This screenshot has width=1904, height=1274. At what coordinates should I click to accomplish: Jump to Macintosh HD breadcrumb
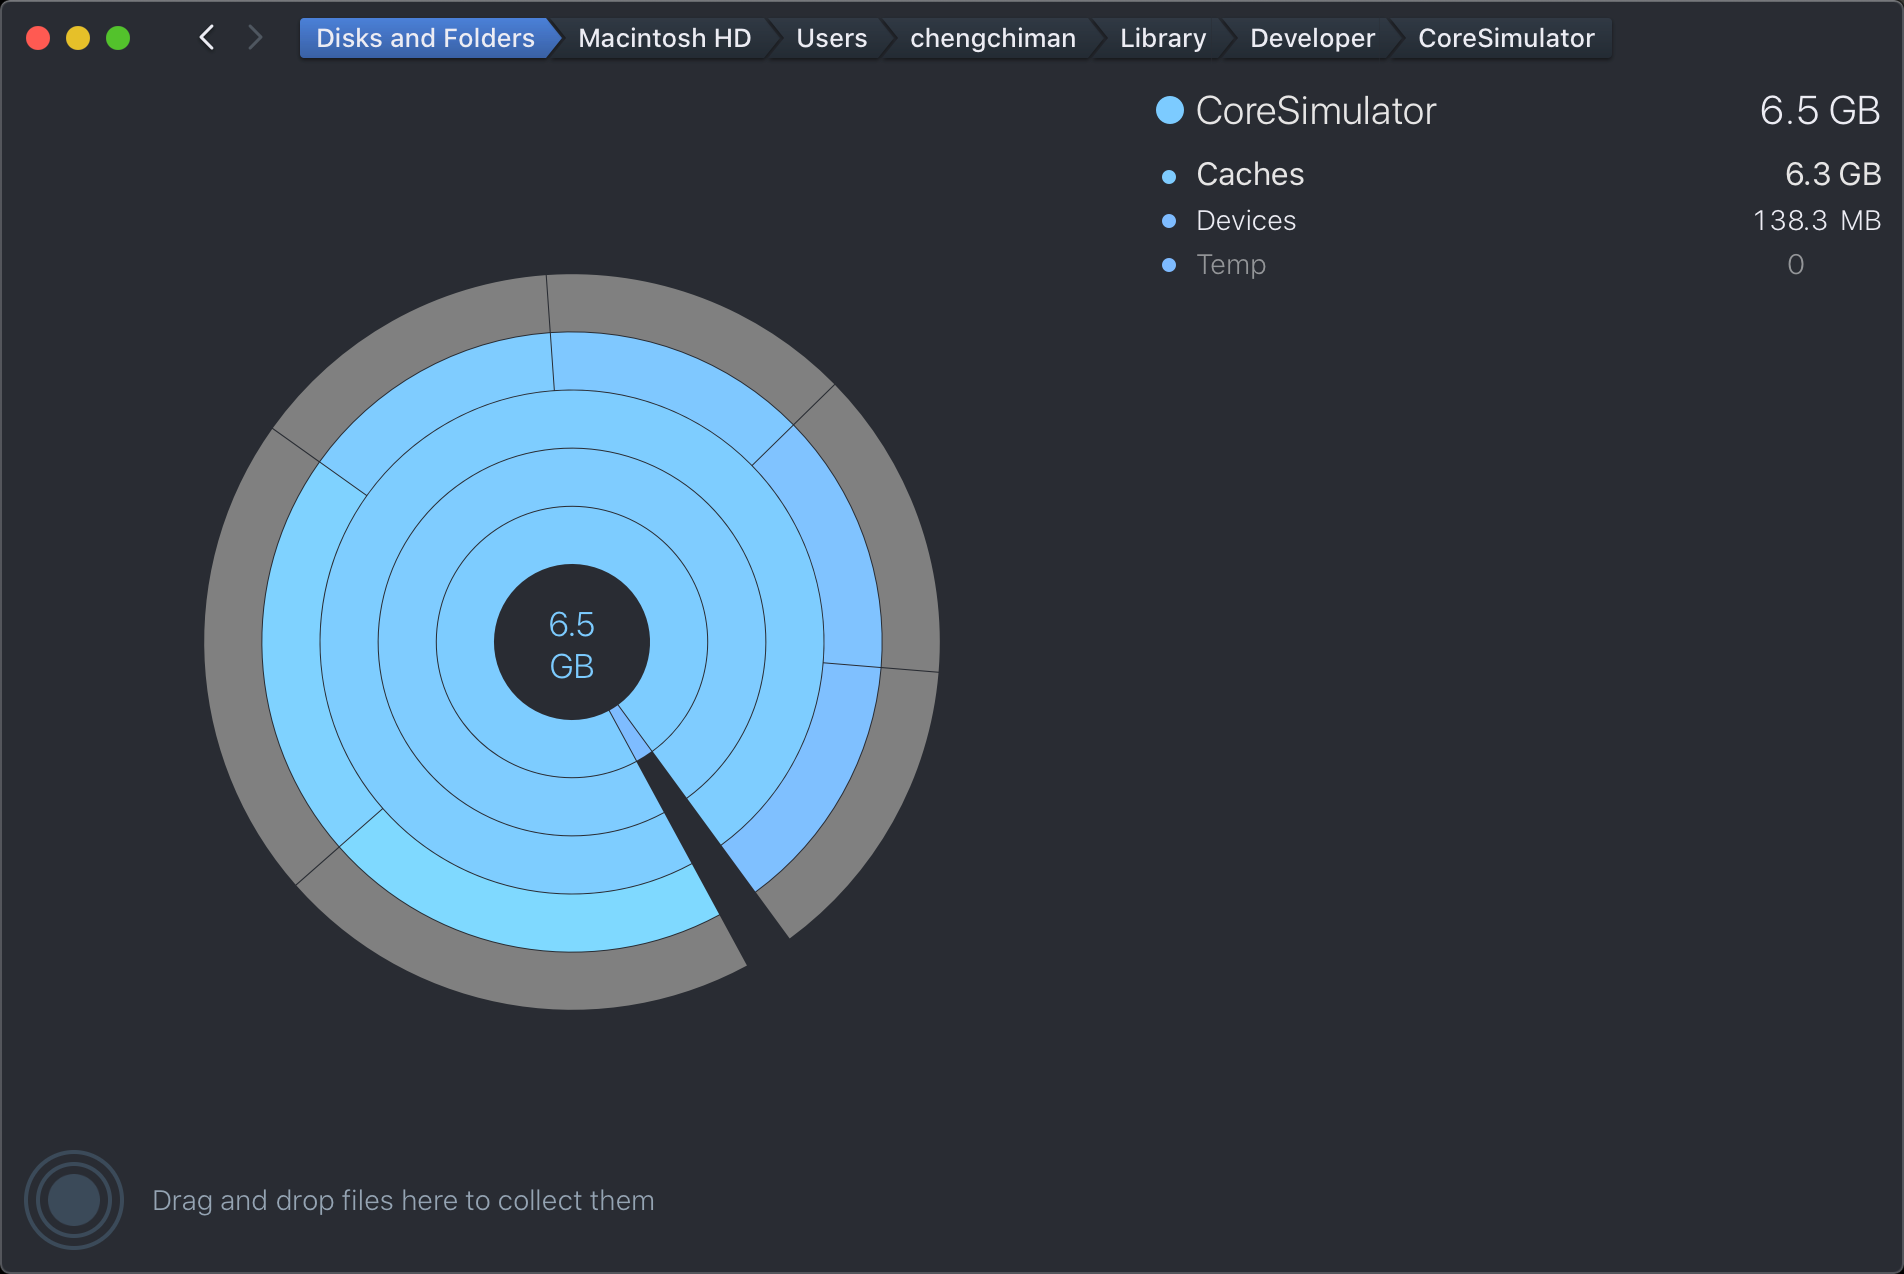[664, 38]
